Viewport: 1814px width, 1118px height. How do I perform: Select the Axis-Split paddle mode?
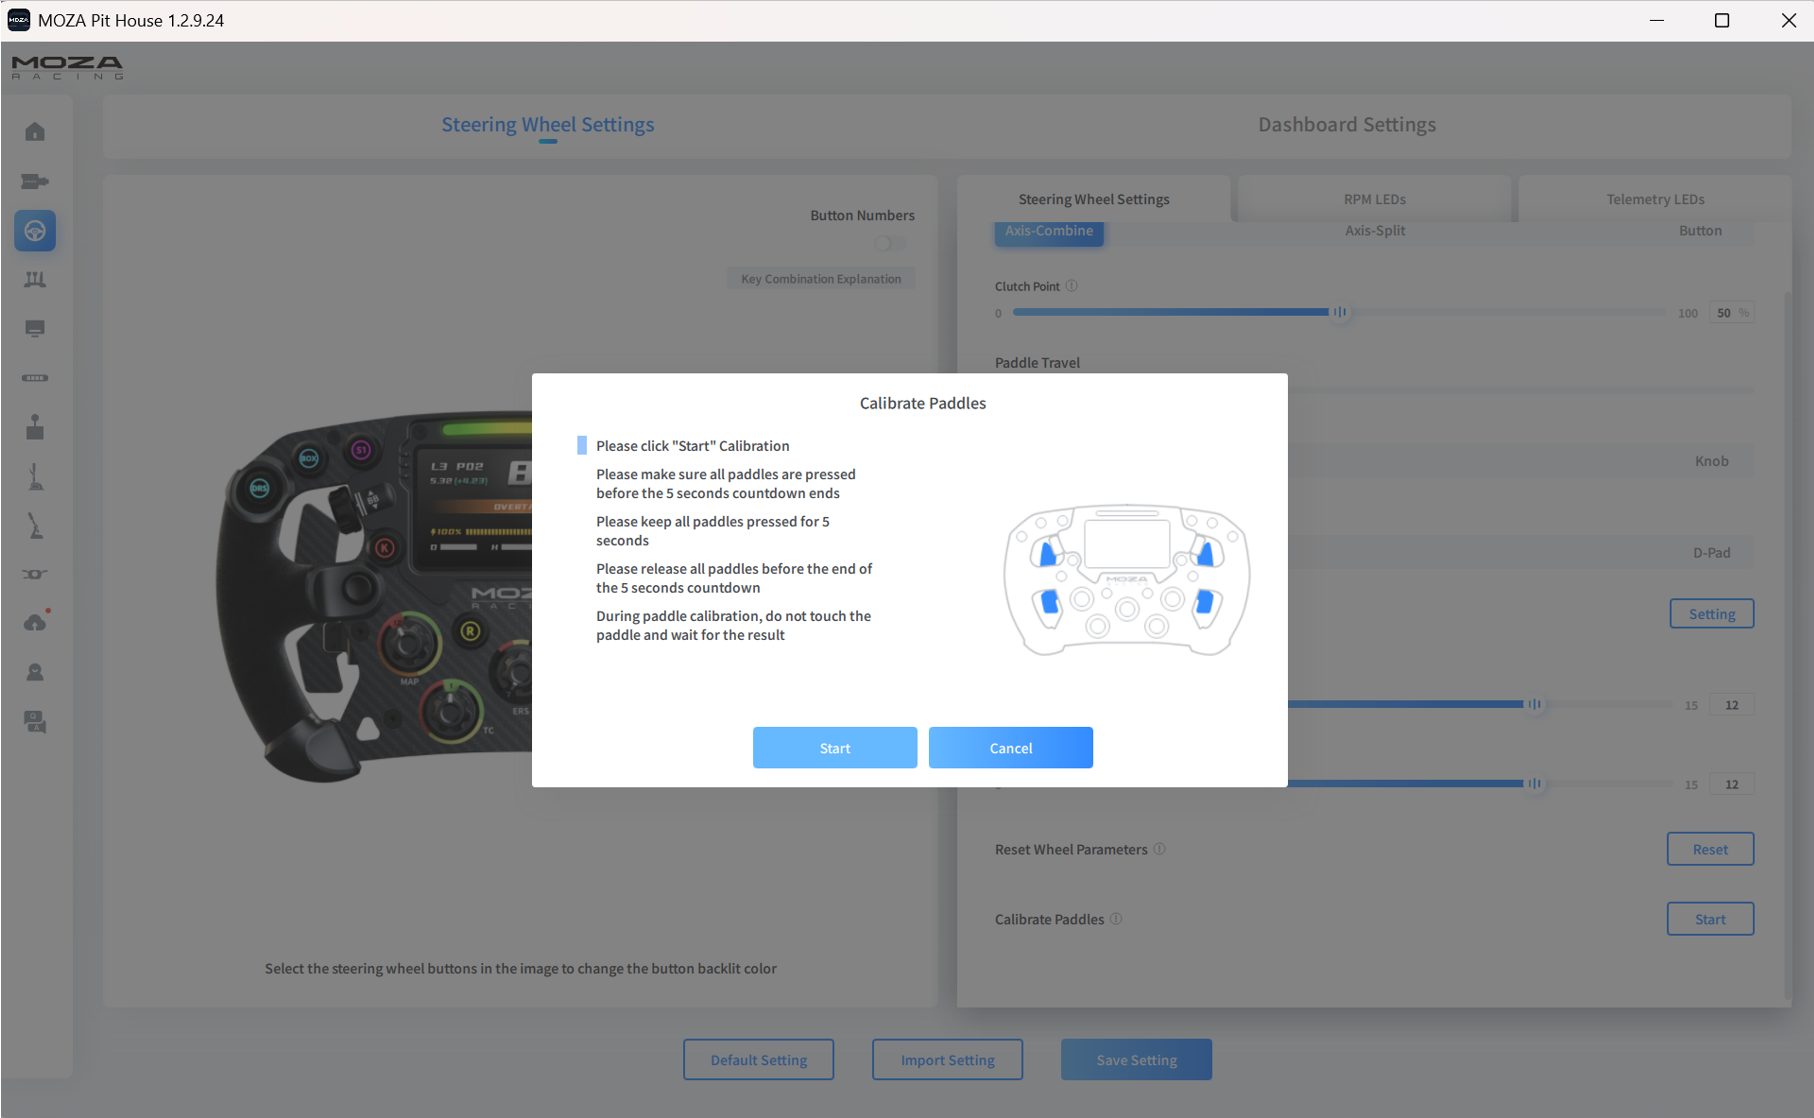point(1374,231)
